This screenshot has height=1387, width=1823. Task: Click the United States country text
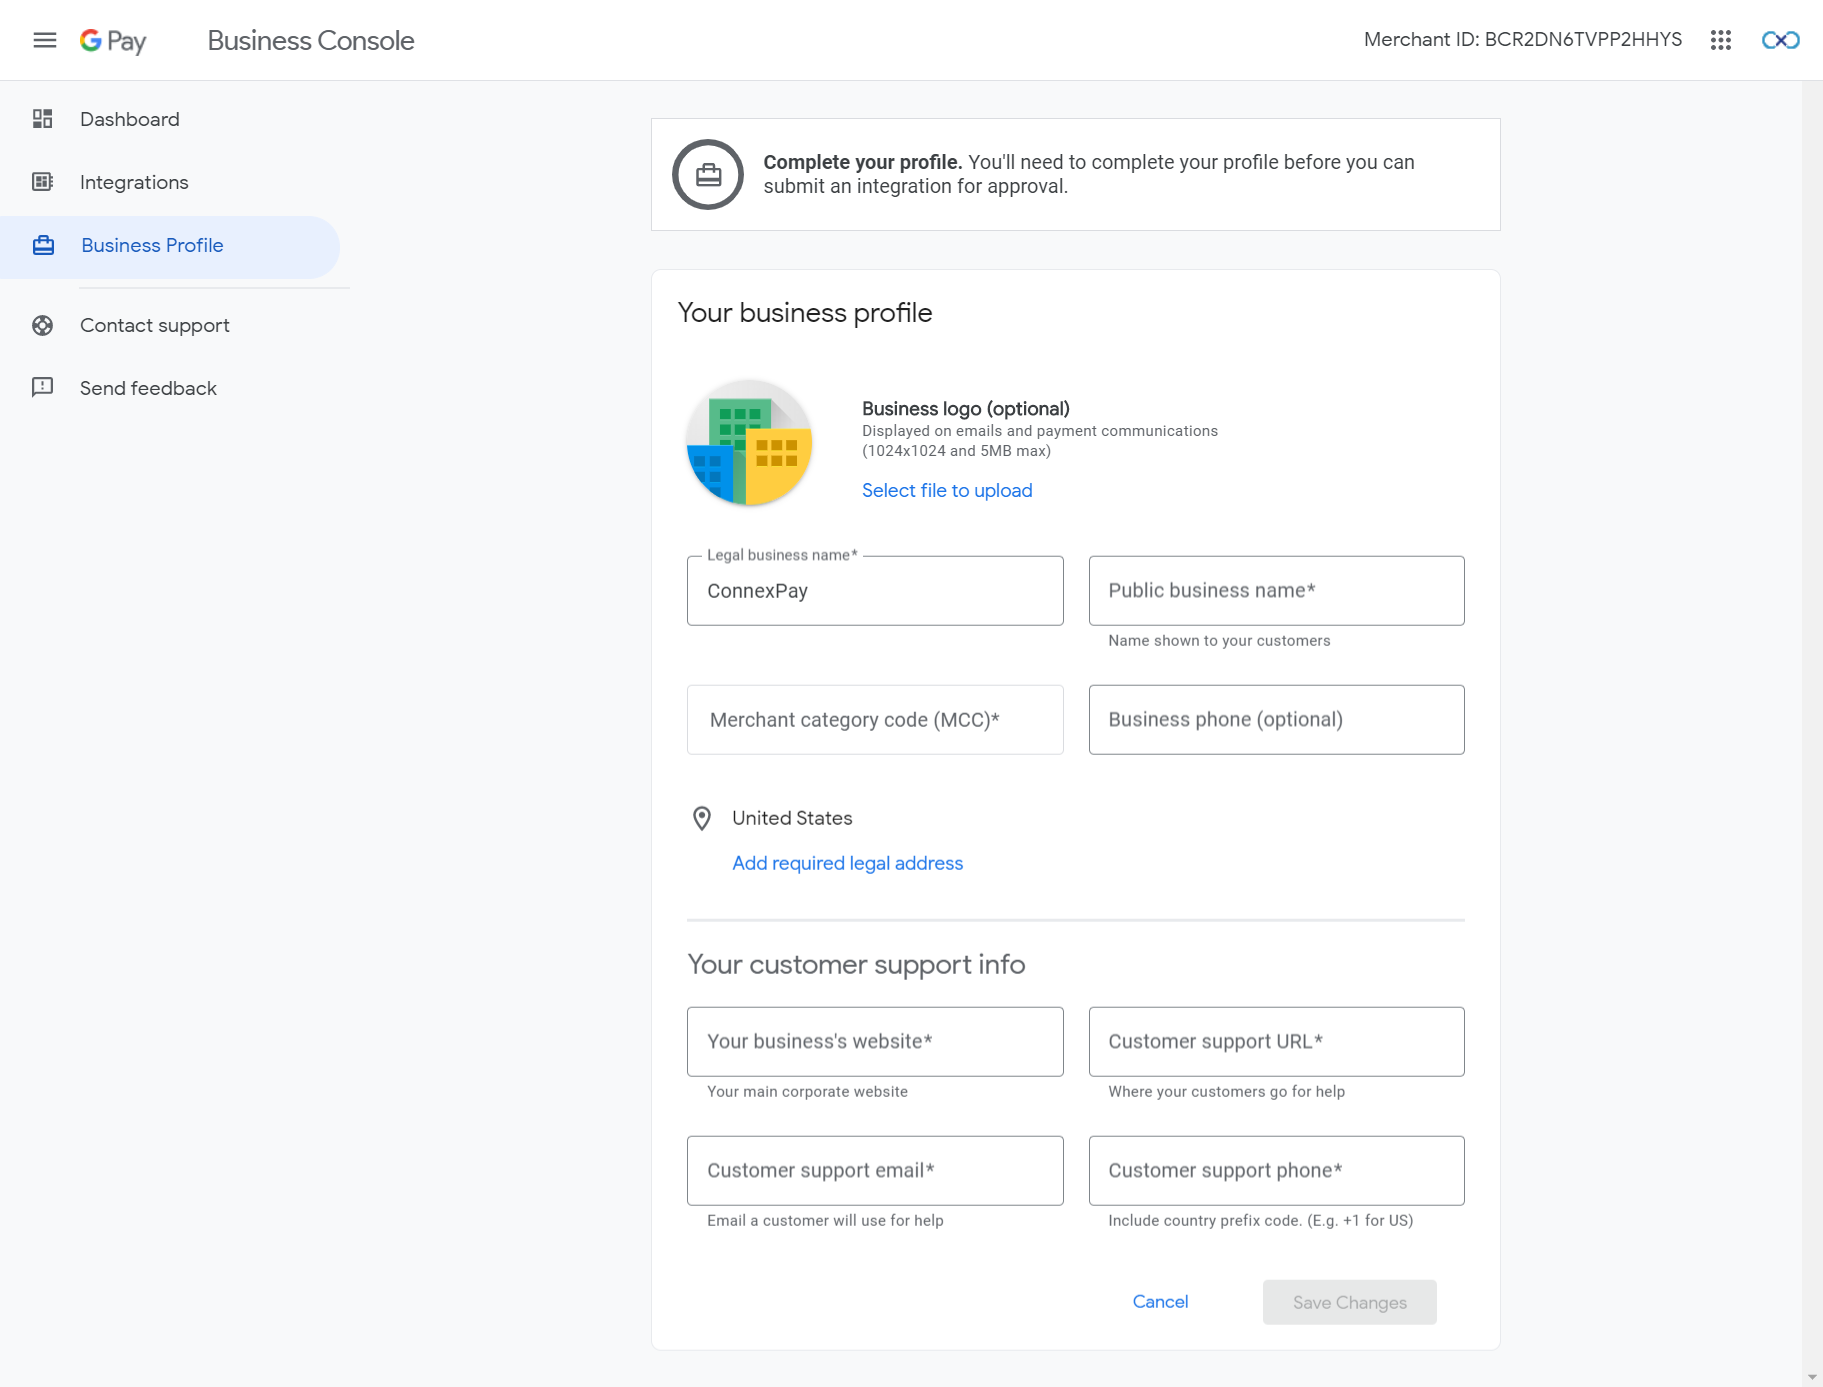pyautogui.click(x=792, y=818)
